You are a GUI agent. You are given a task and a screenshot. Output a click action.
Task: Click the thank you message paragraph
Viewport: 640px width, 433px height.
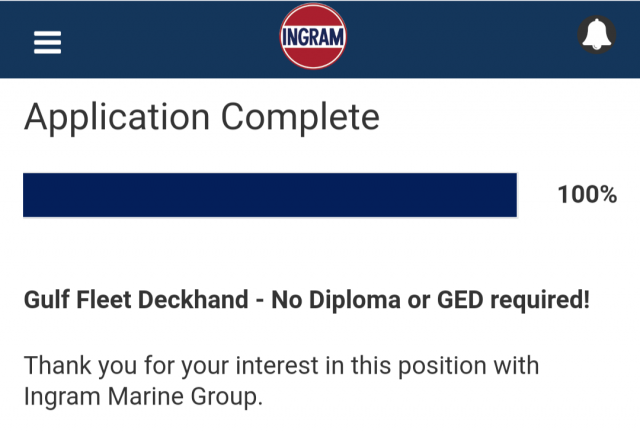click(281, 380)
